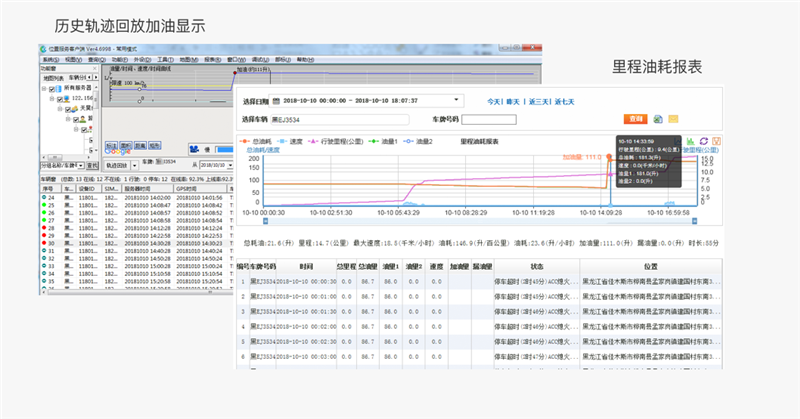Click the orange 查询 button
This screenshot has height=419, width=800.
click(635, 119)
